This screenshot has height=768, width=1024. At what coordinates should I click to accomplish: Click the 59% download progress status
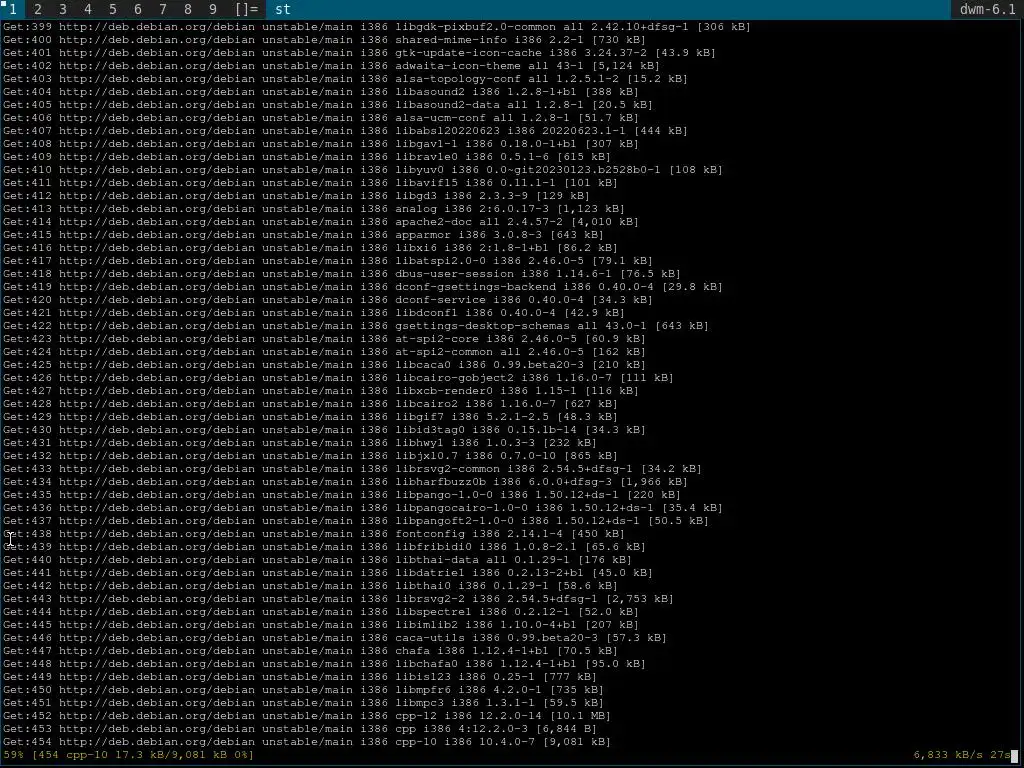128,755
